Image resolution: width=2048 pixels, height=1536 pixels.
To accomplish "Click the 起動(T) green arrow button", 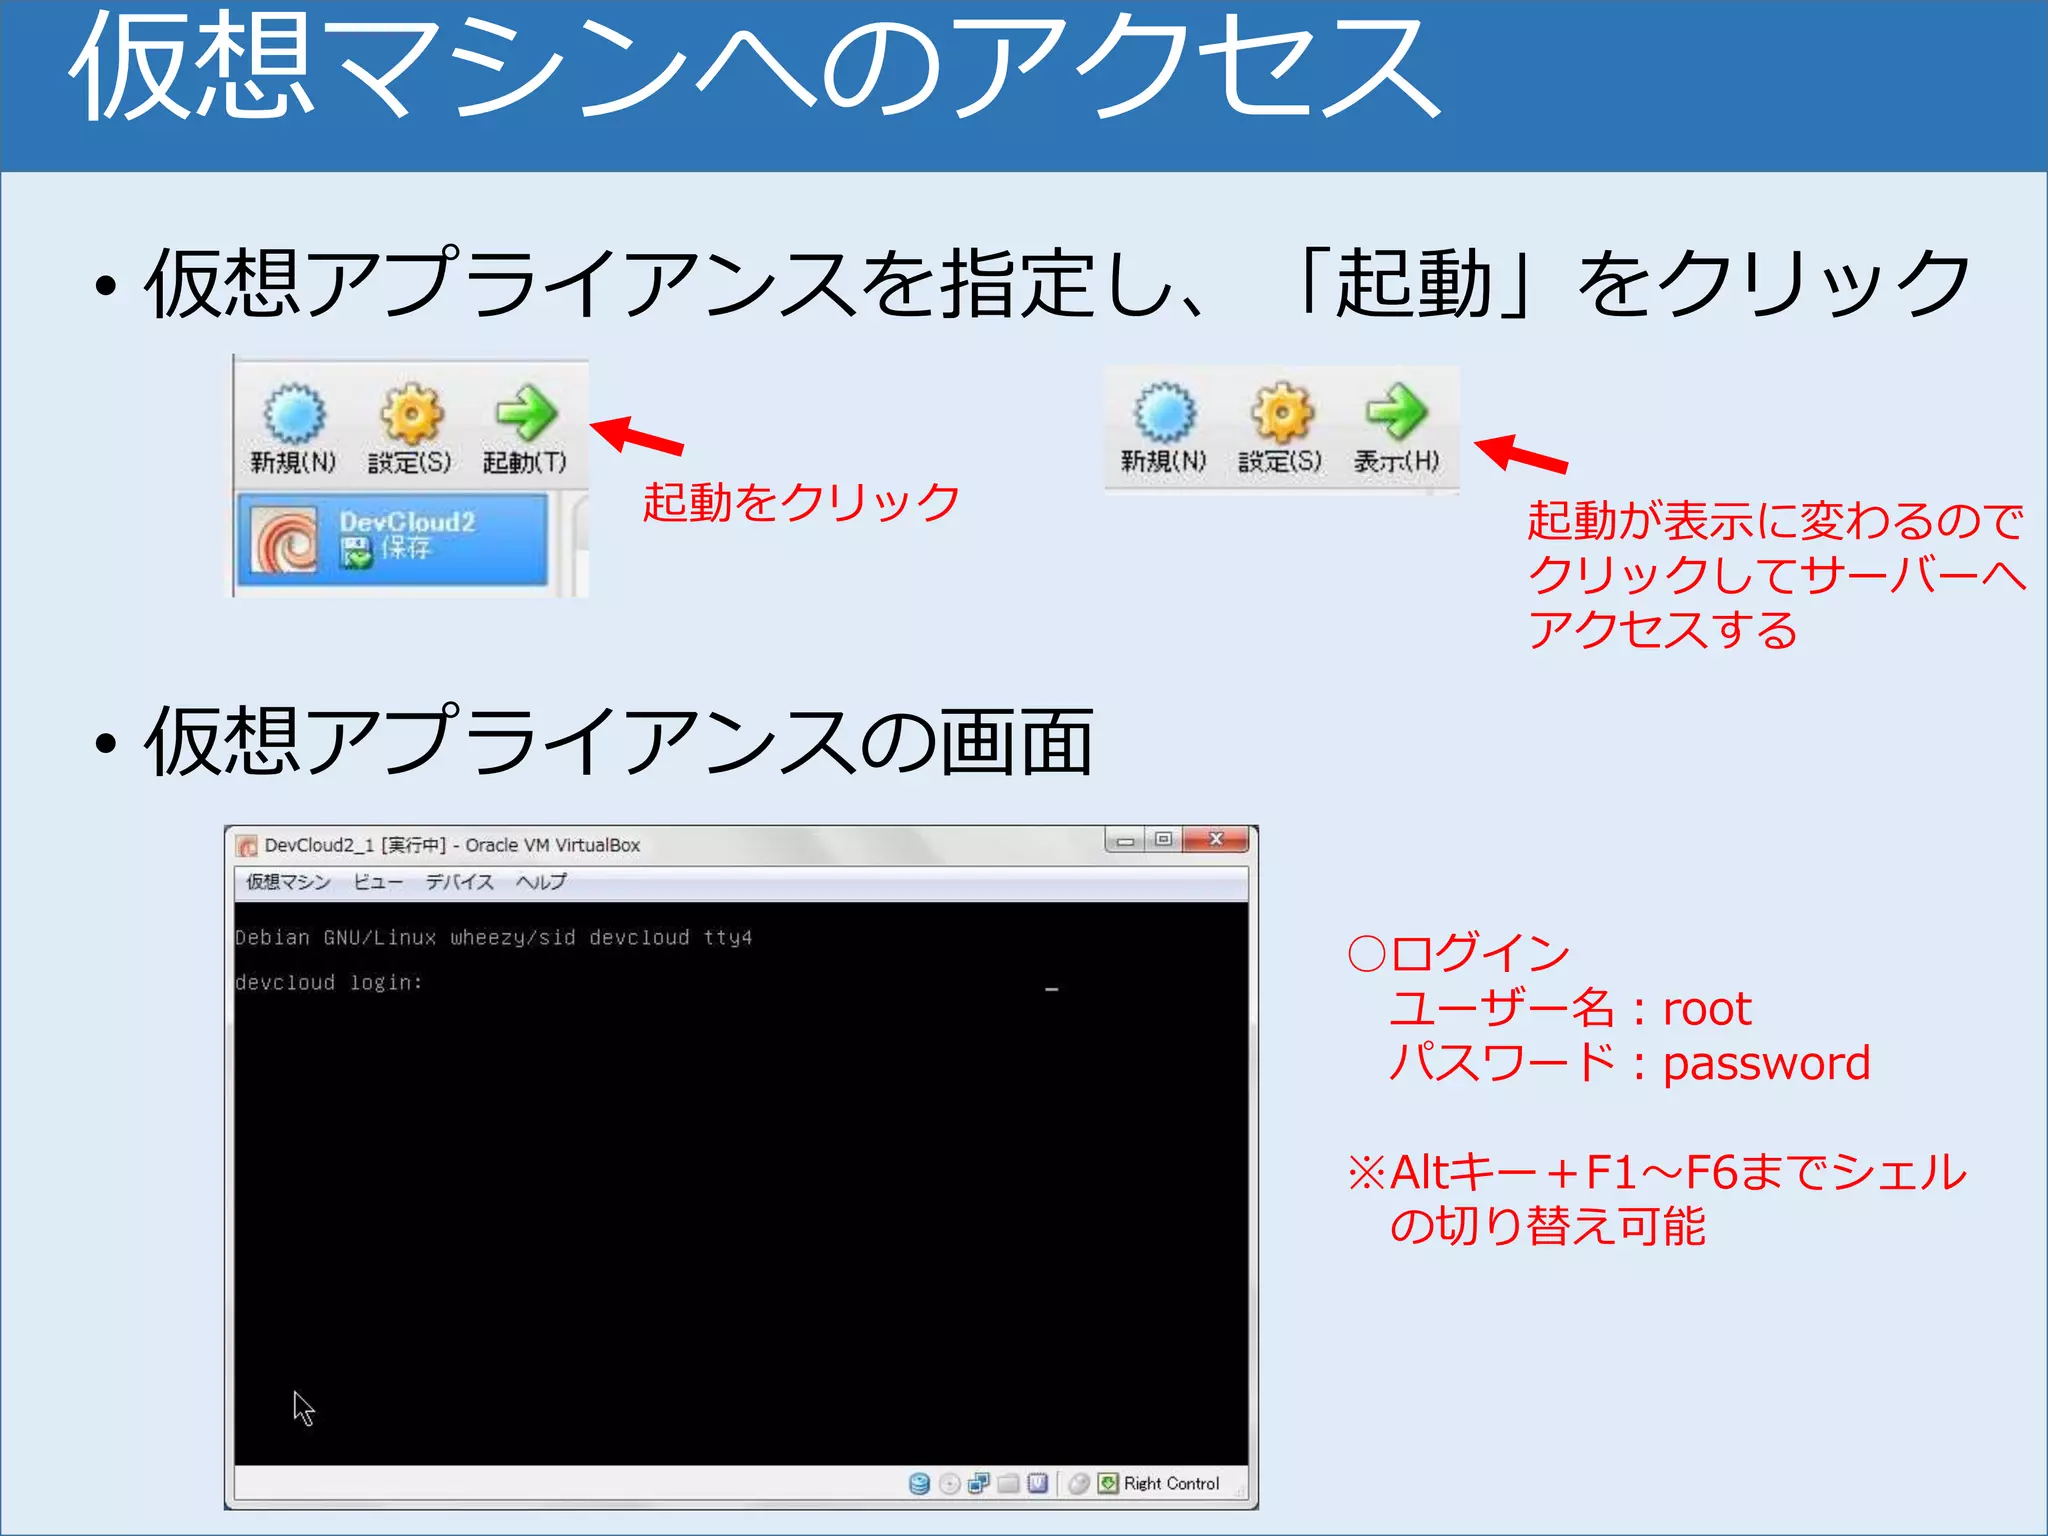I will [525, 430].
